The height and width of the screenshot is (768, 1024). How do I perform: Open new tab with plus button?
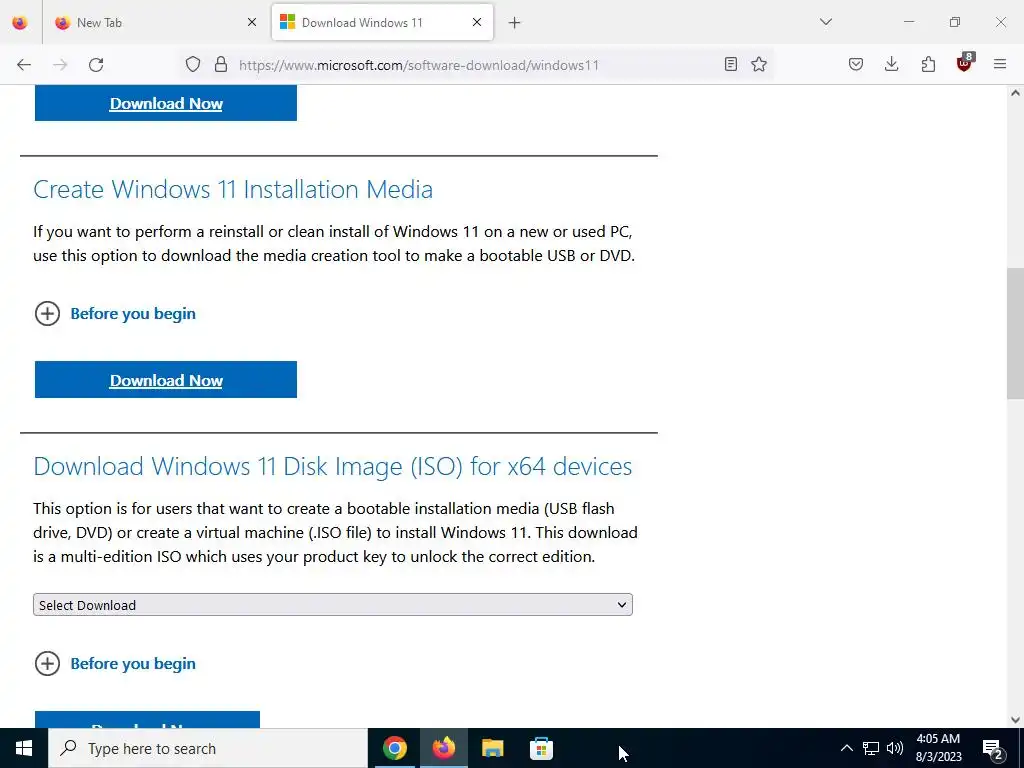click(515, 23)
